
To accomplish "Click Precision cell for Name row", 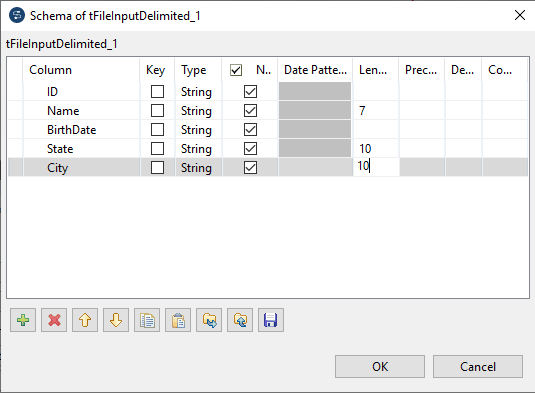I will pyautogui.click(x=422, y=111).
